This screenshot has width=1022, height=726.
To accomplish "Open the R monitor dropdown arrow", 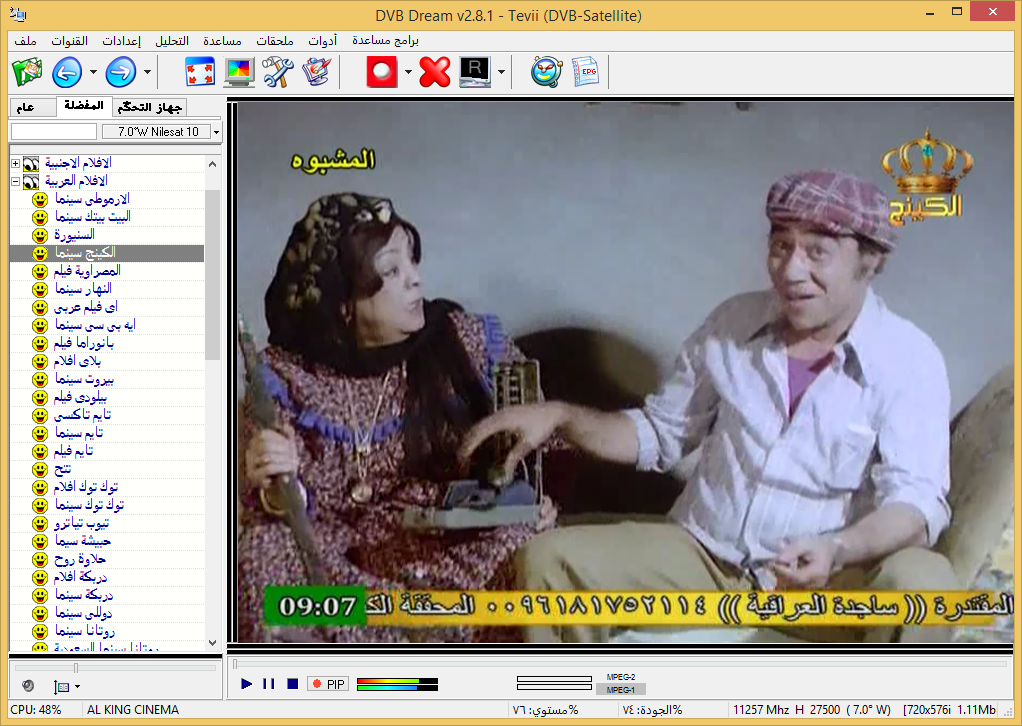I will (501, 72).
